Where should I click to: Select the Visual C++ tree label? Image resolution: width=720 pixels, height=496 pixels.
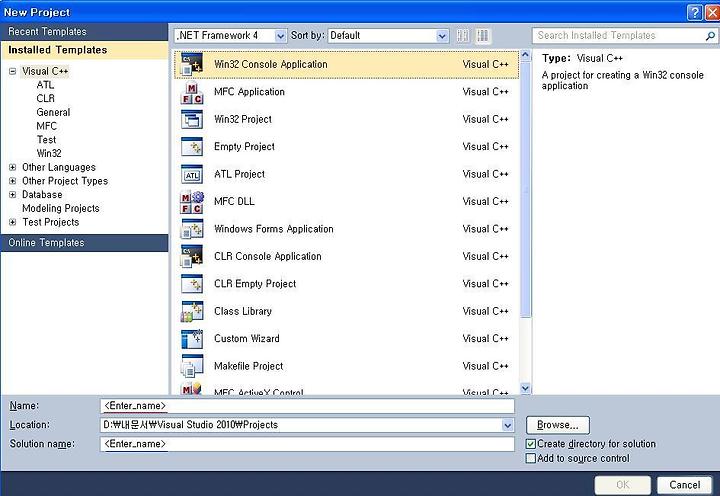pyautogui.click(x=45, y=71)
